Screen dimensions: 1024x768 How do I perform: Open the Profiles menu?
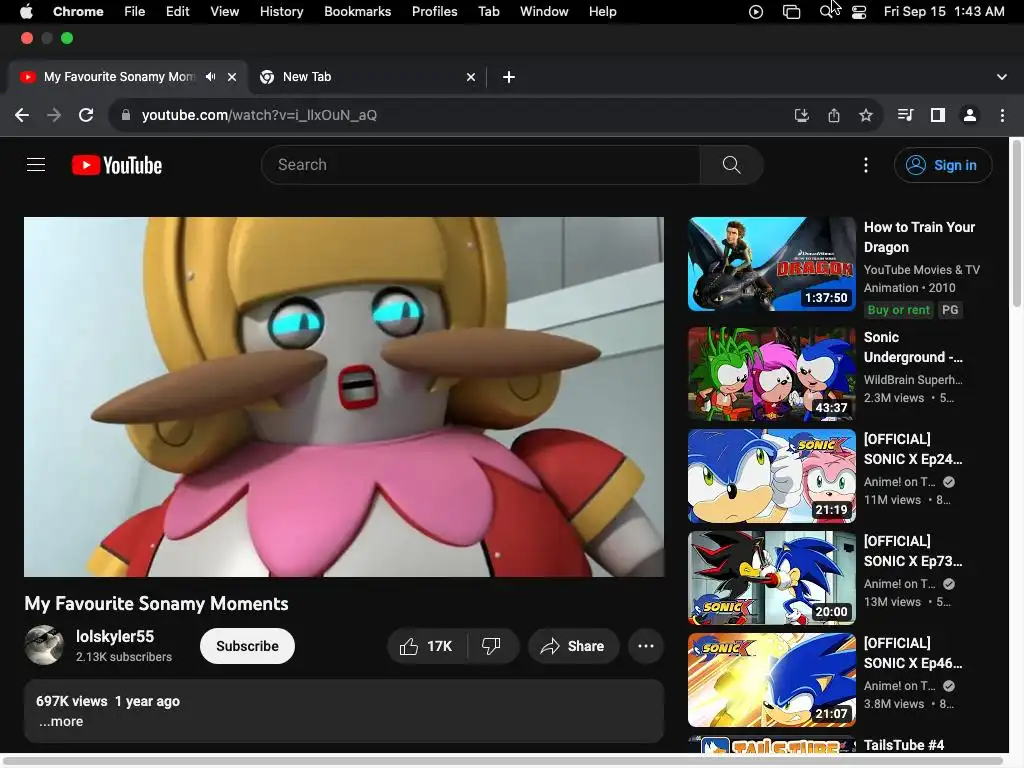click(x=434, y=12)
